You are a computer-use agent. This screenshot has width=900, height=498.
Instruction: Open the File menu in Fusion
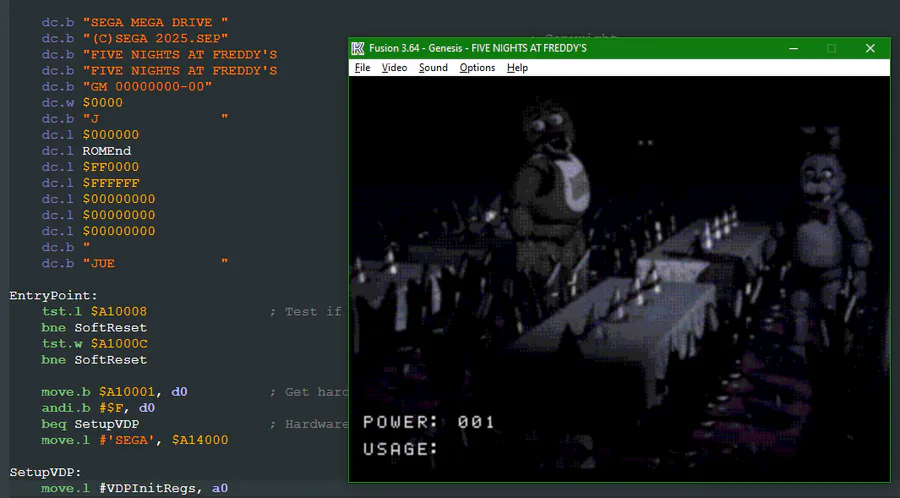[x=362, y=68]
